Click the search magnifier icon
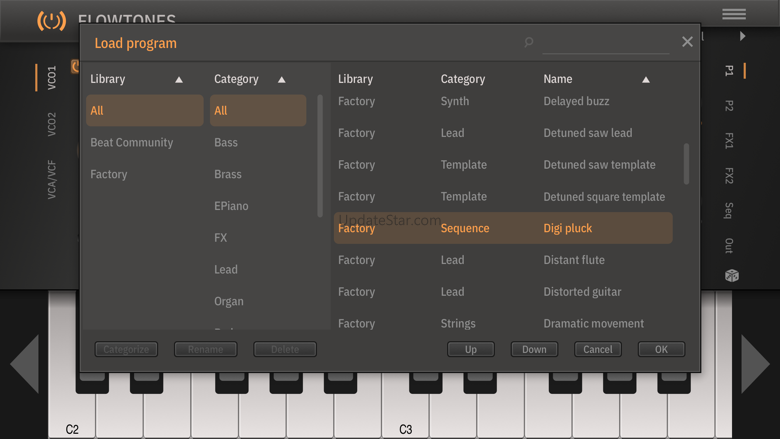Viewport: 780px width, 439px height. pyautogui.click(x=529, y=43)
